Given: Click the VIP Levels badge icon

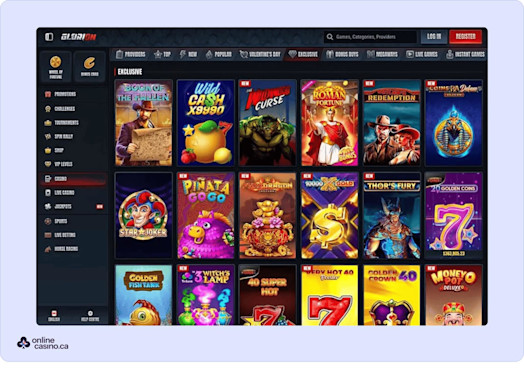Looking at the screenshot, I should 48,164.
